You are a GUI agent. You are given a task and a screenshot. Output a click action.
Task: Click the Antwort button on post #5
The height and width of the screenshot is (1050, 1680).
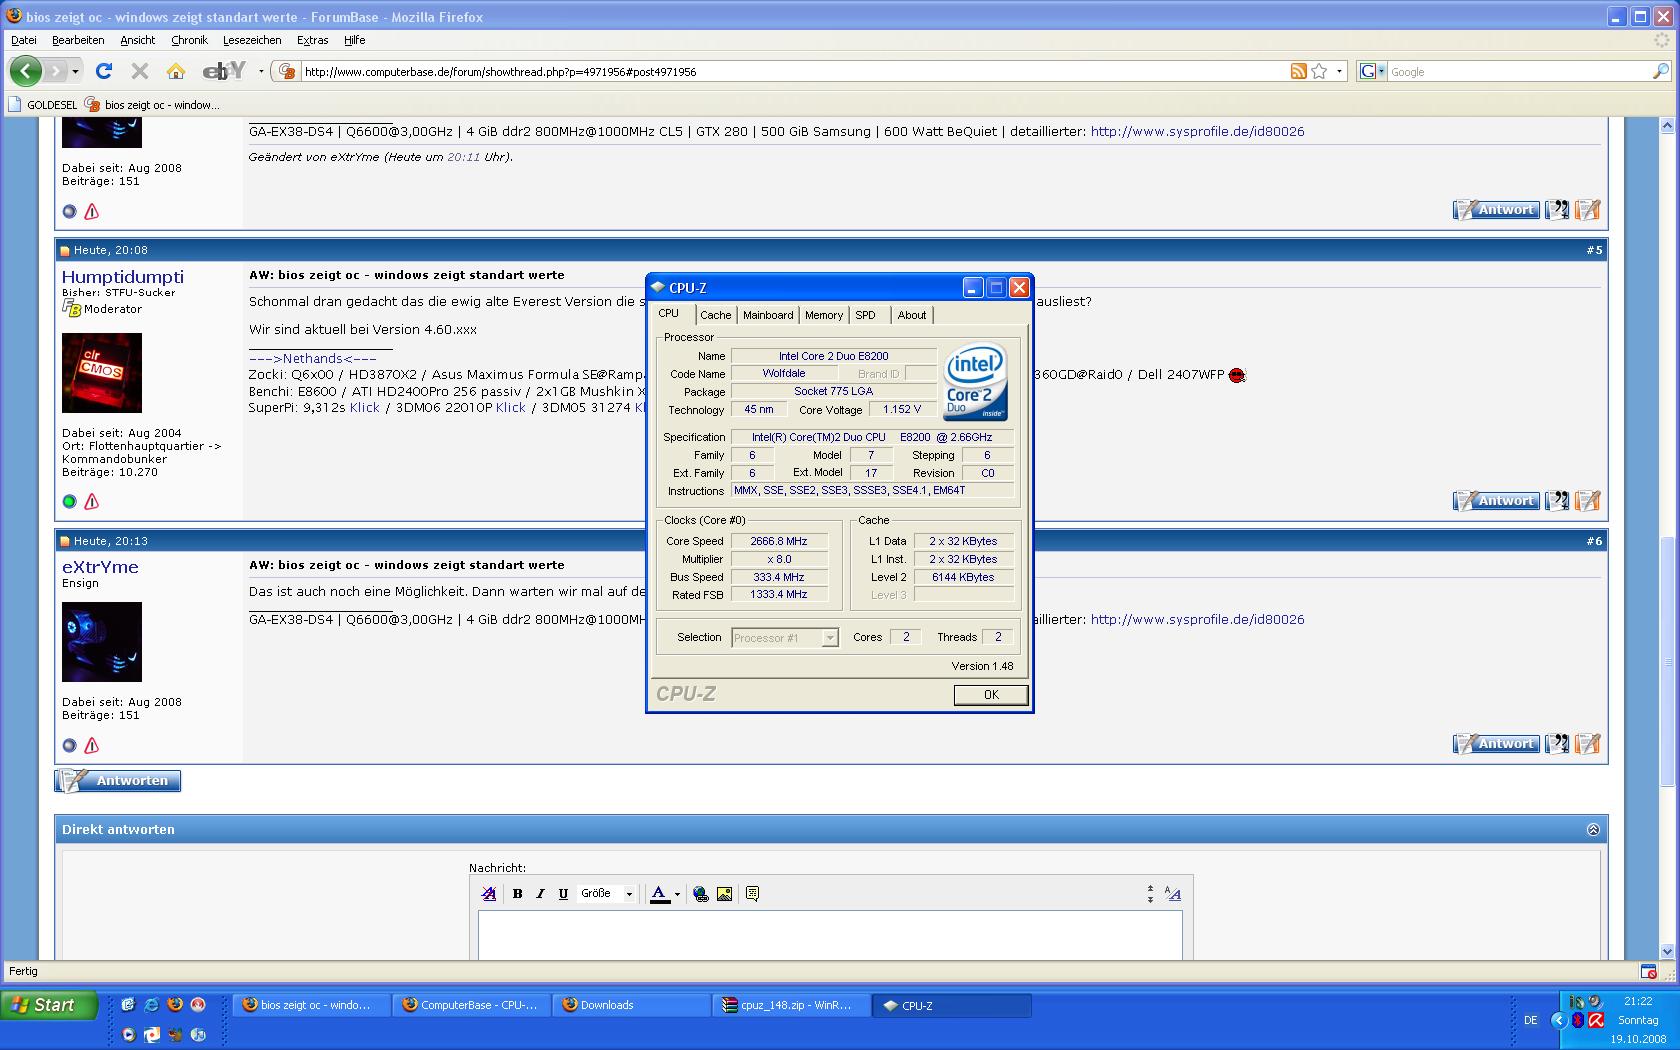tap(1496, 500)
